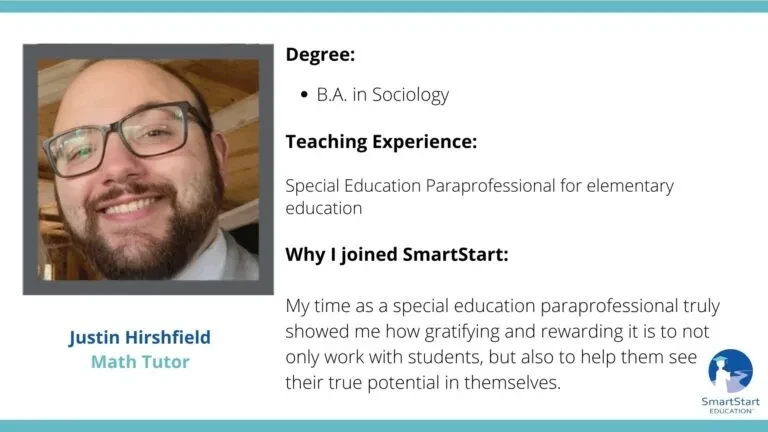Select the small EDUCATION text under SmartStart
768x432 pixels.
pyautogui.click(x=731, y=411)
